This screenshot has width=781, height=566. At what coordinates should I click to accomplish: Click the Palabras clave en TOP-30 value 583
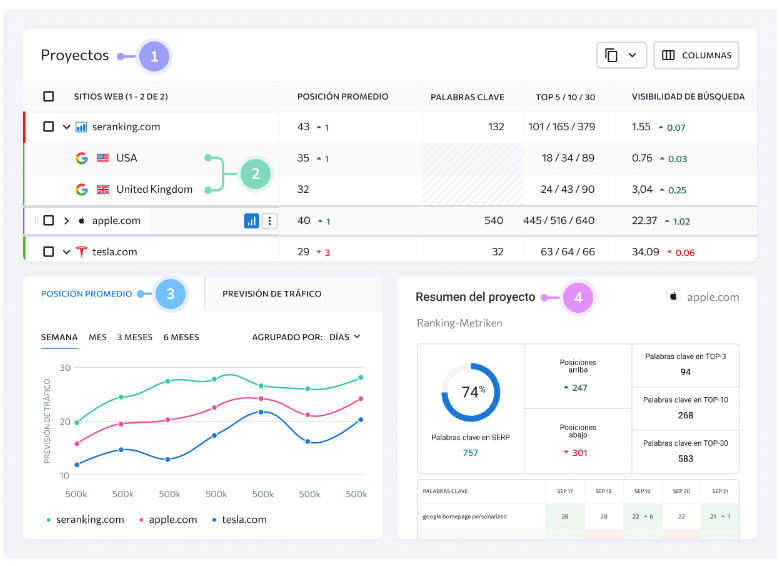tap(685, 459)
